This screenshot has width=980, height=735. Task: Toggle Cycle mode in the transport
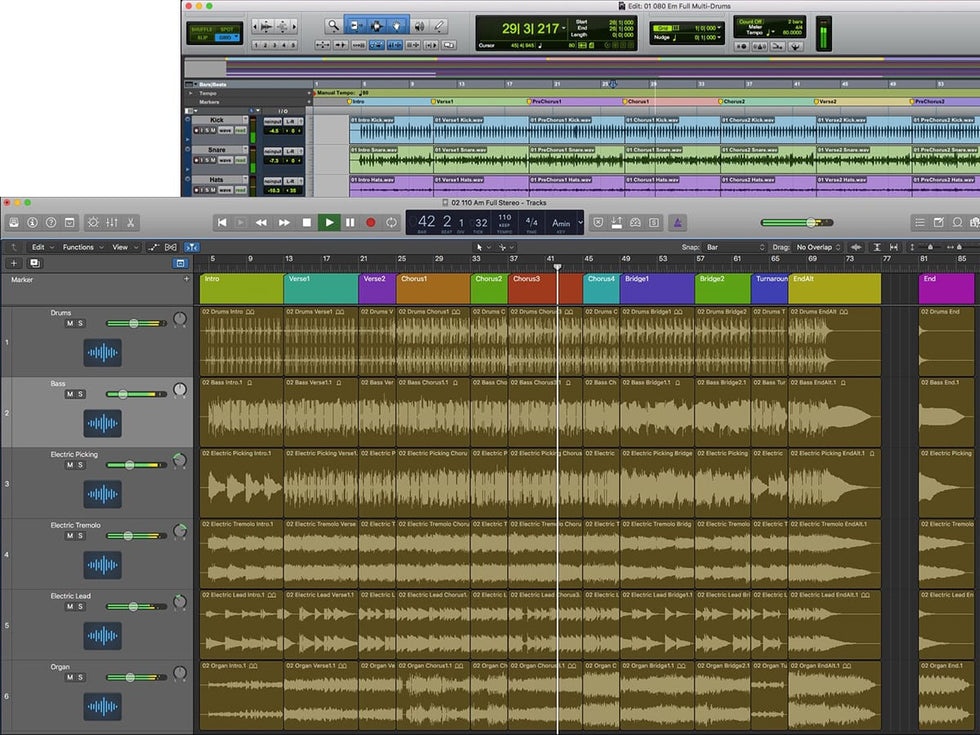coord(391,222)
